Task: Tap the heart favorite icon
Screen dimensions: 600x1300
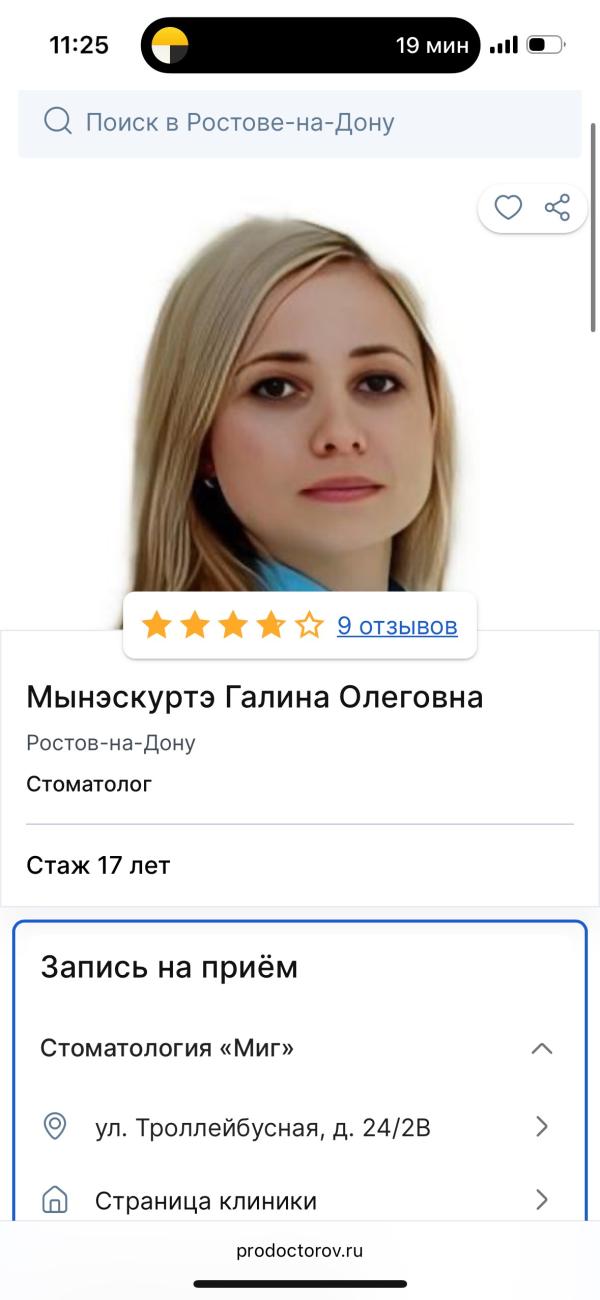Action: point(509,208)
